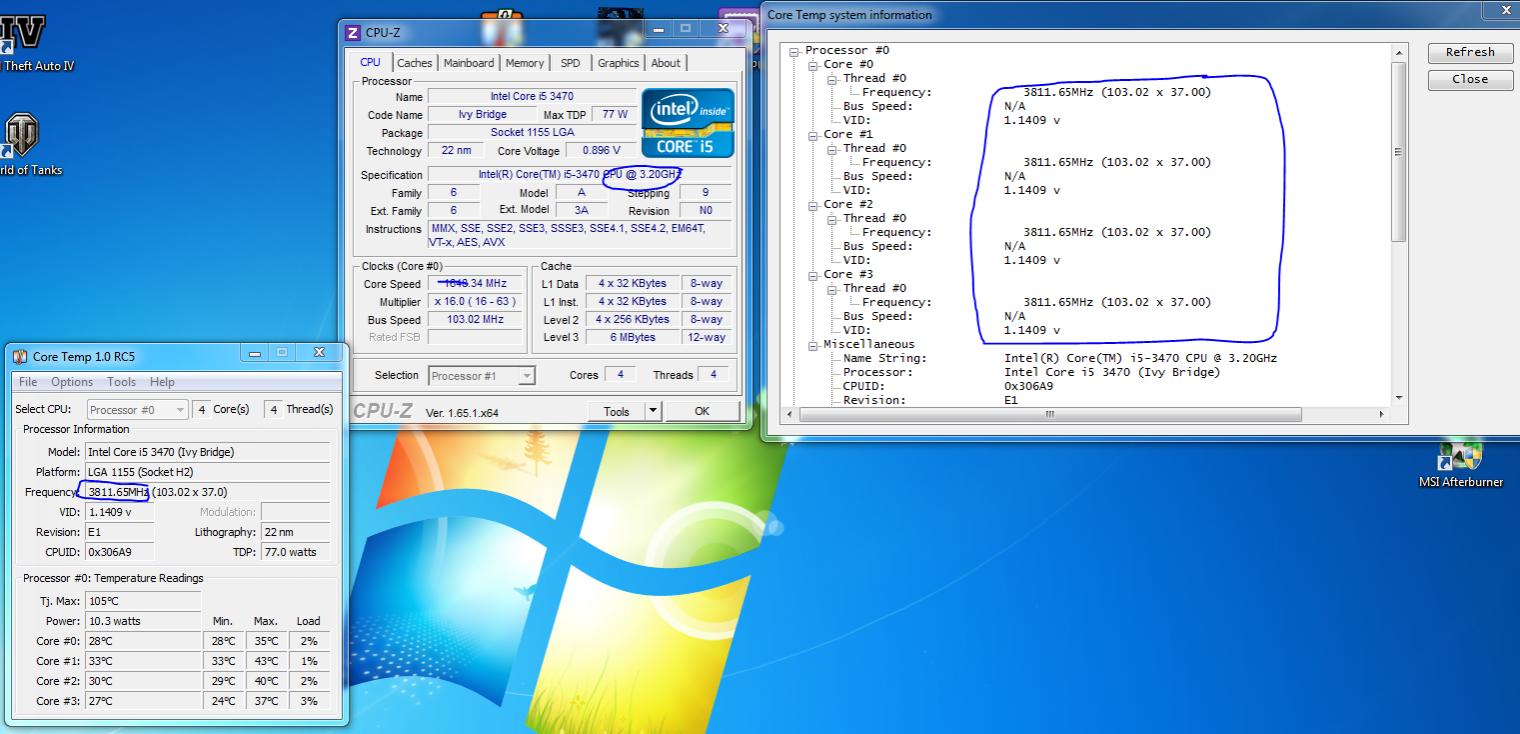This screenshot has width=1520, height=734.
Task: Open the Options menu in Core Temp
Action: click(72, 382)
